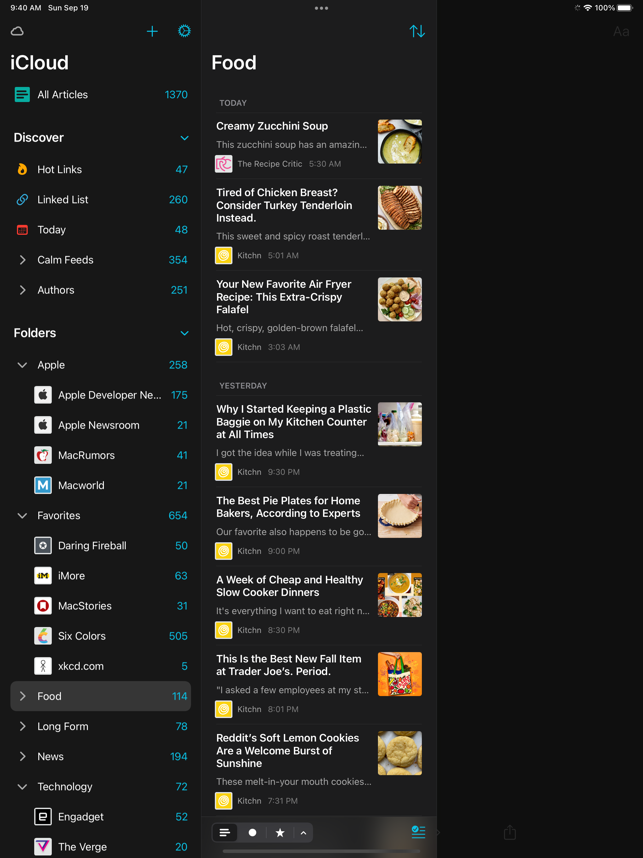
Task: Collapse the Discover section
Action: (184, 138)
